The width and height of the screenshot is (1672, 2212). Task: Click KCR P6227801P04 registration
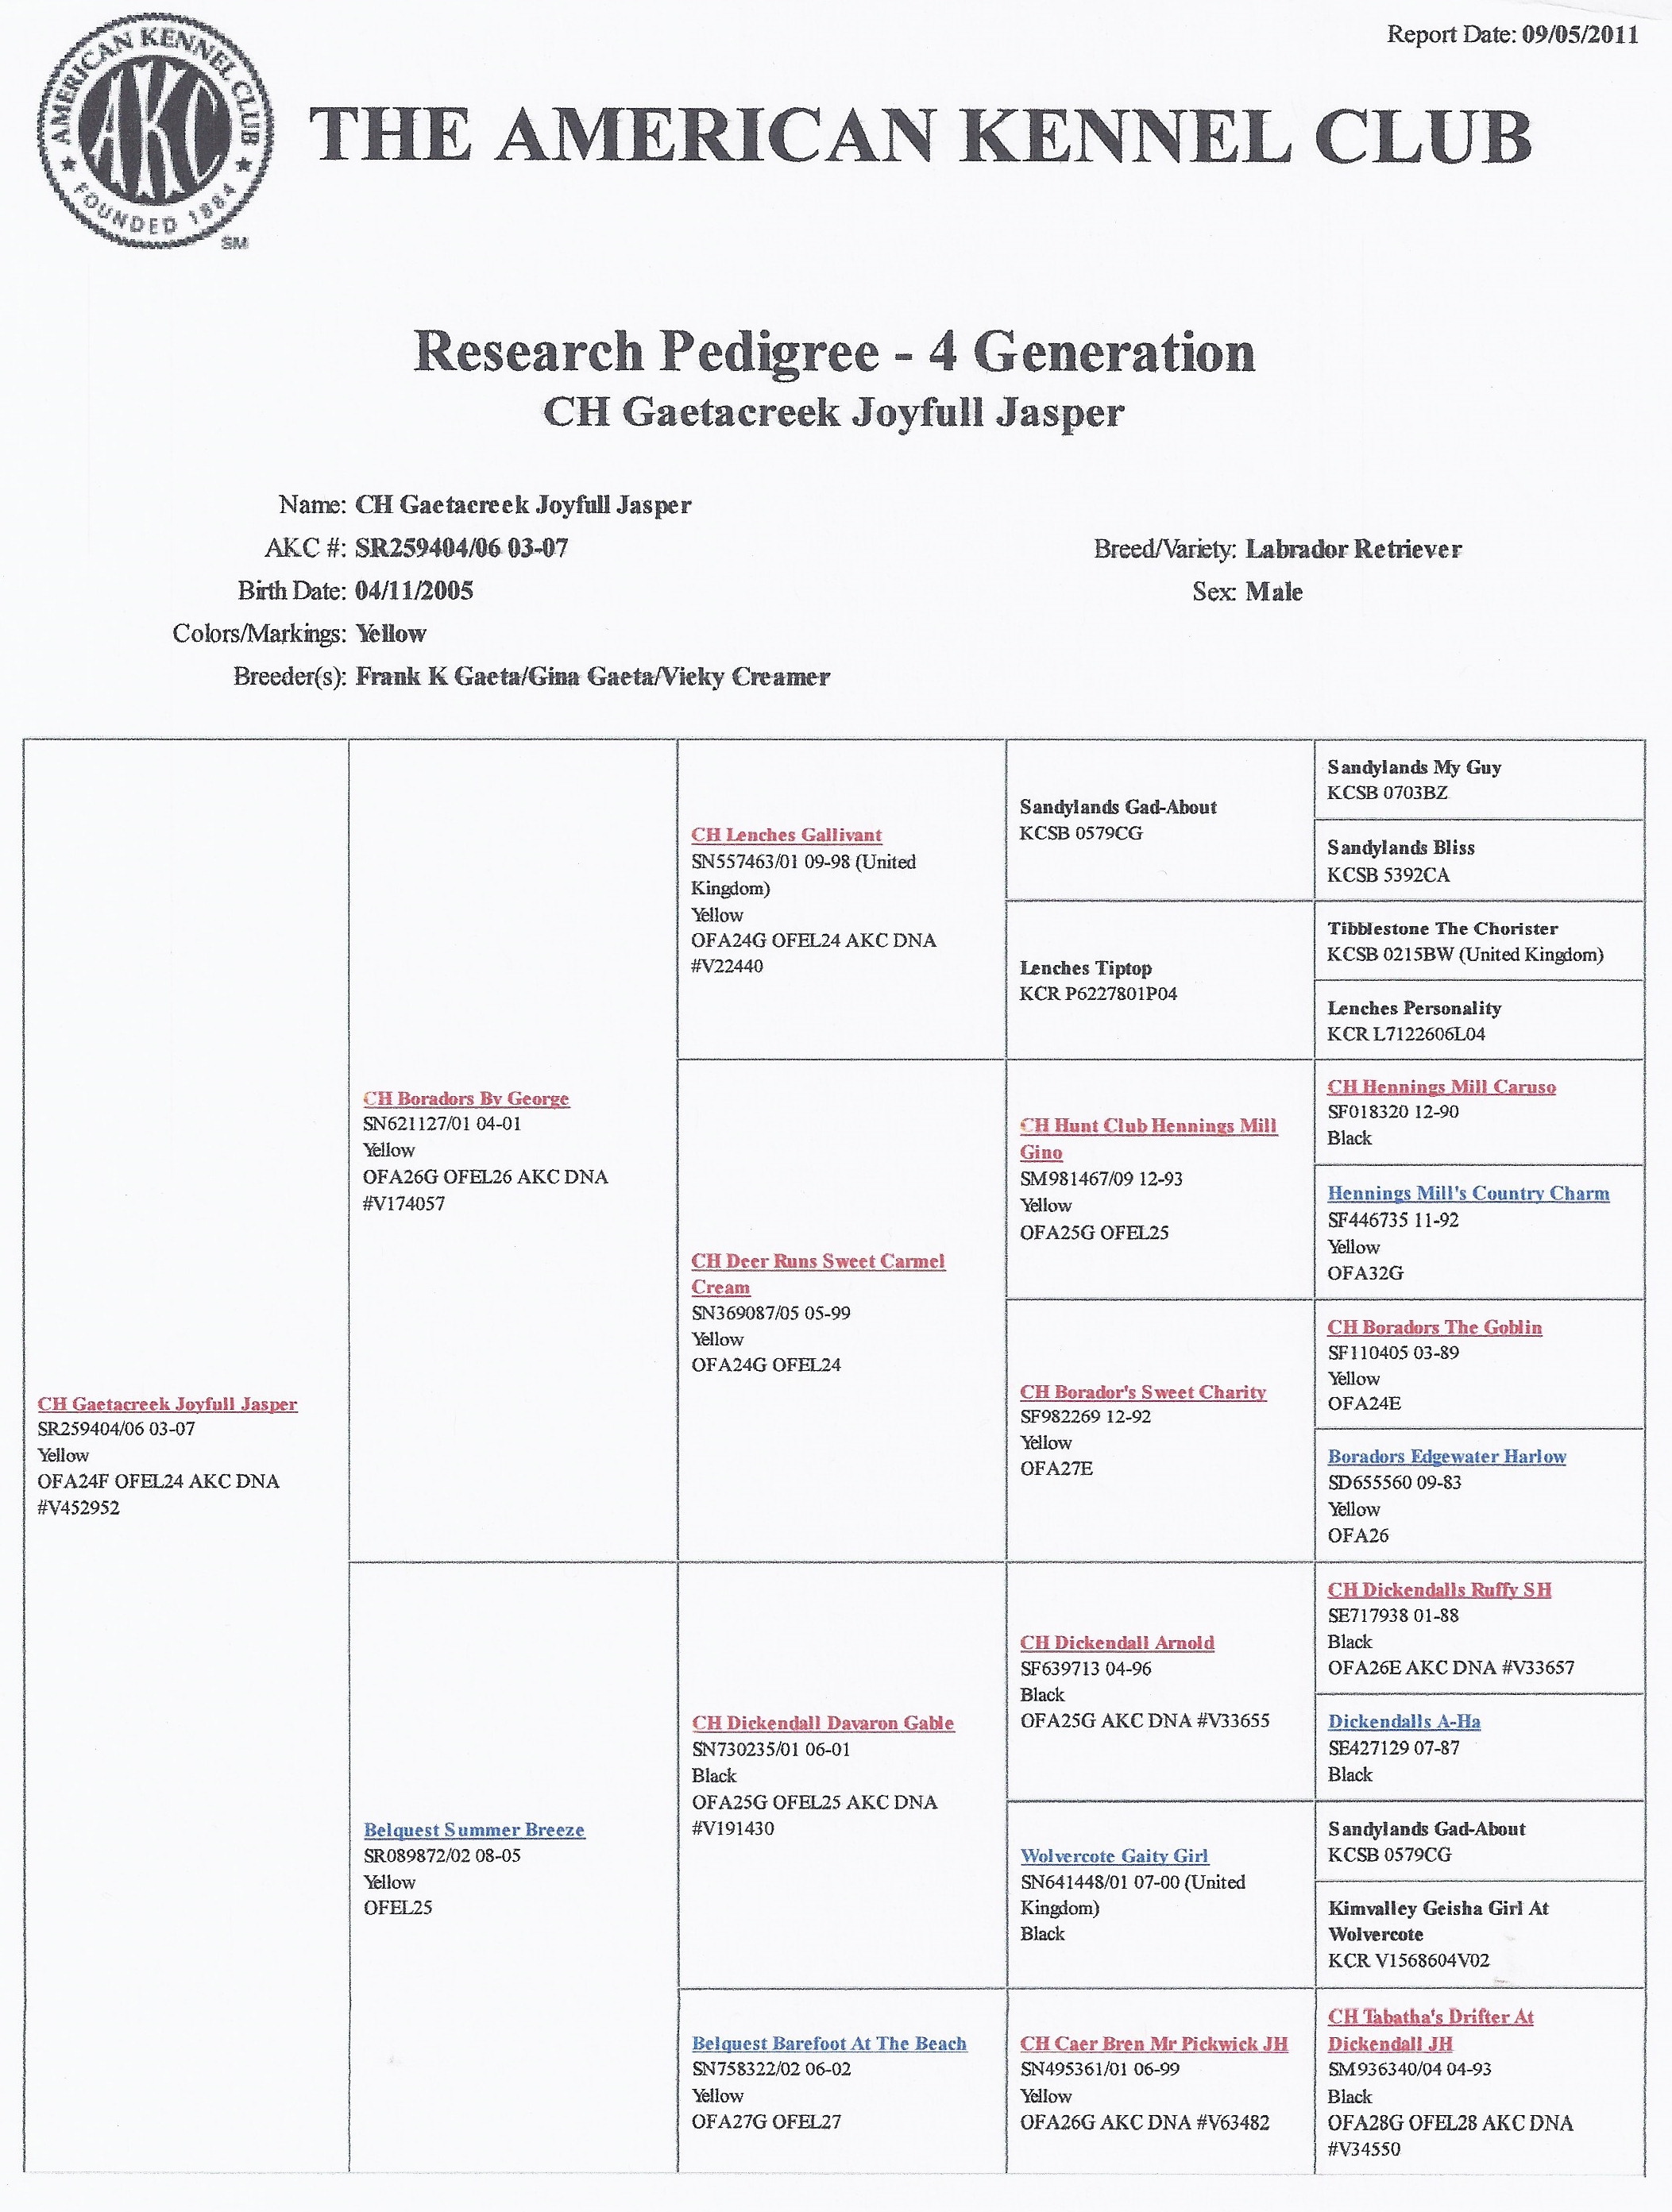[1098, 994]
